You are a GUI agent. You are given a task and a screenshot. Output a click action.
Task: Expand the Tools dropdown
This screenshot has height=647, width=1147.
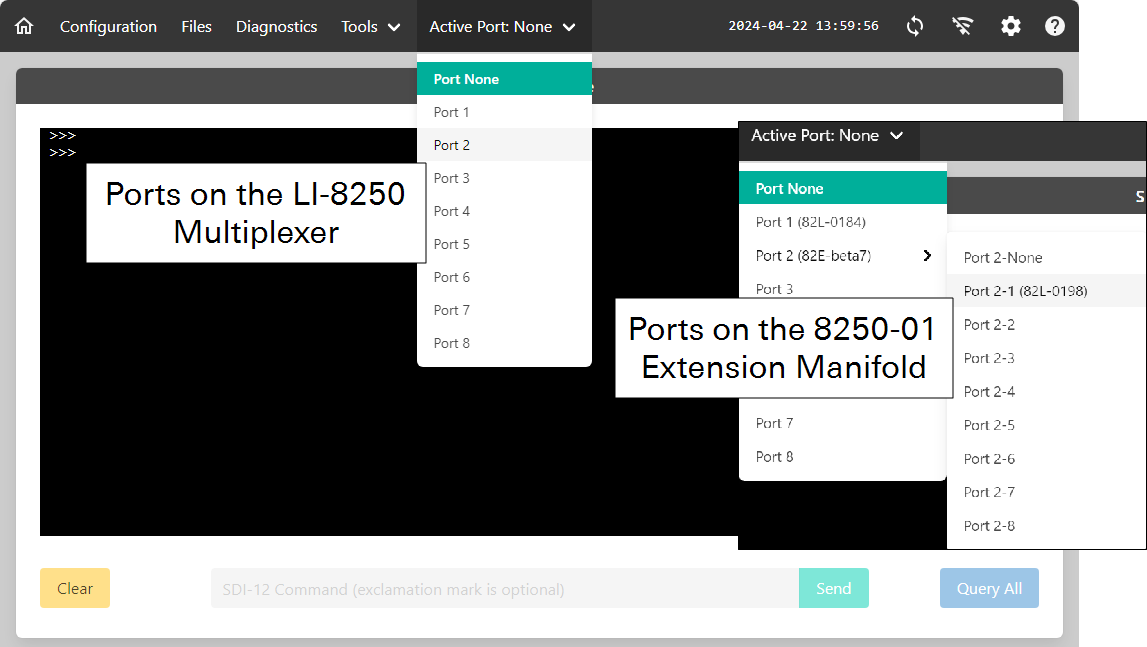(371, 26)
